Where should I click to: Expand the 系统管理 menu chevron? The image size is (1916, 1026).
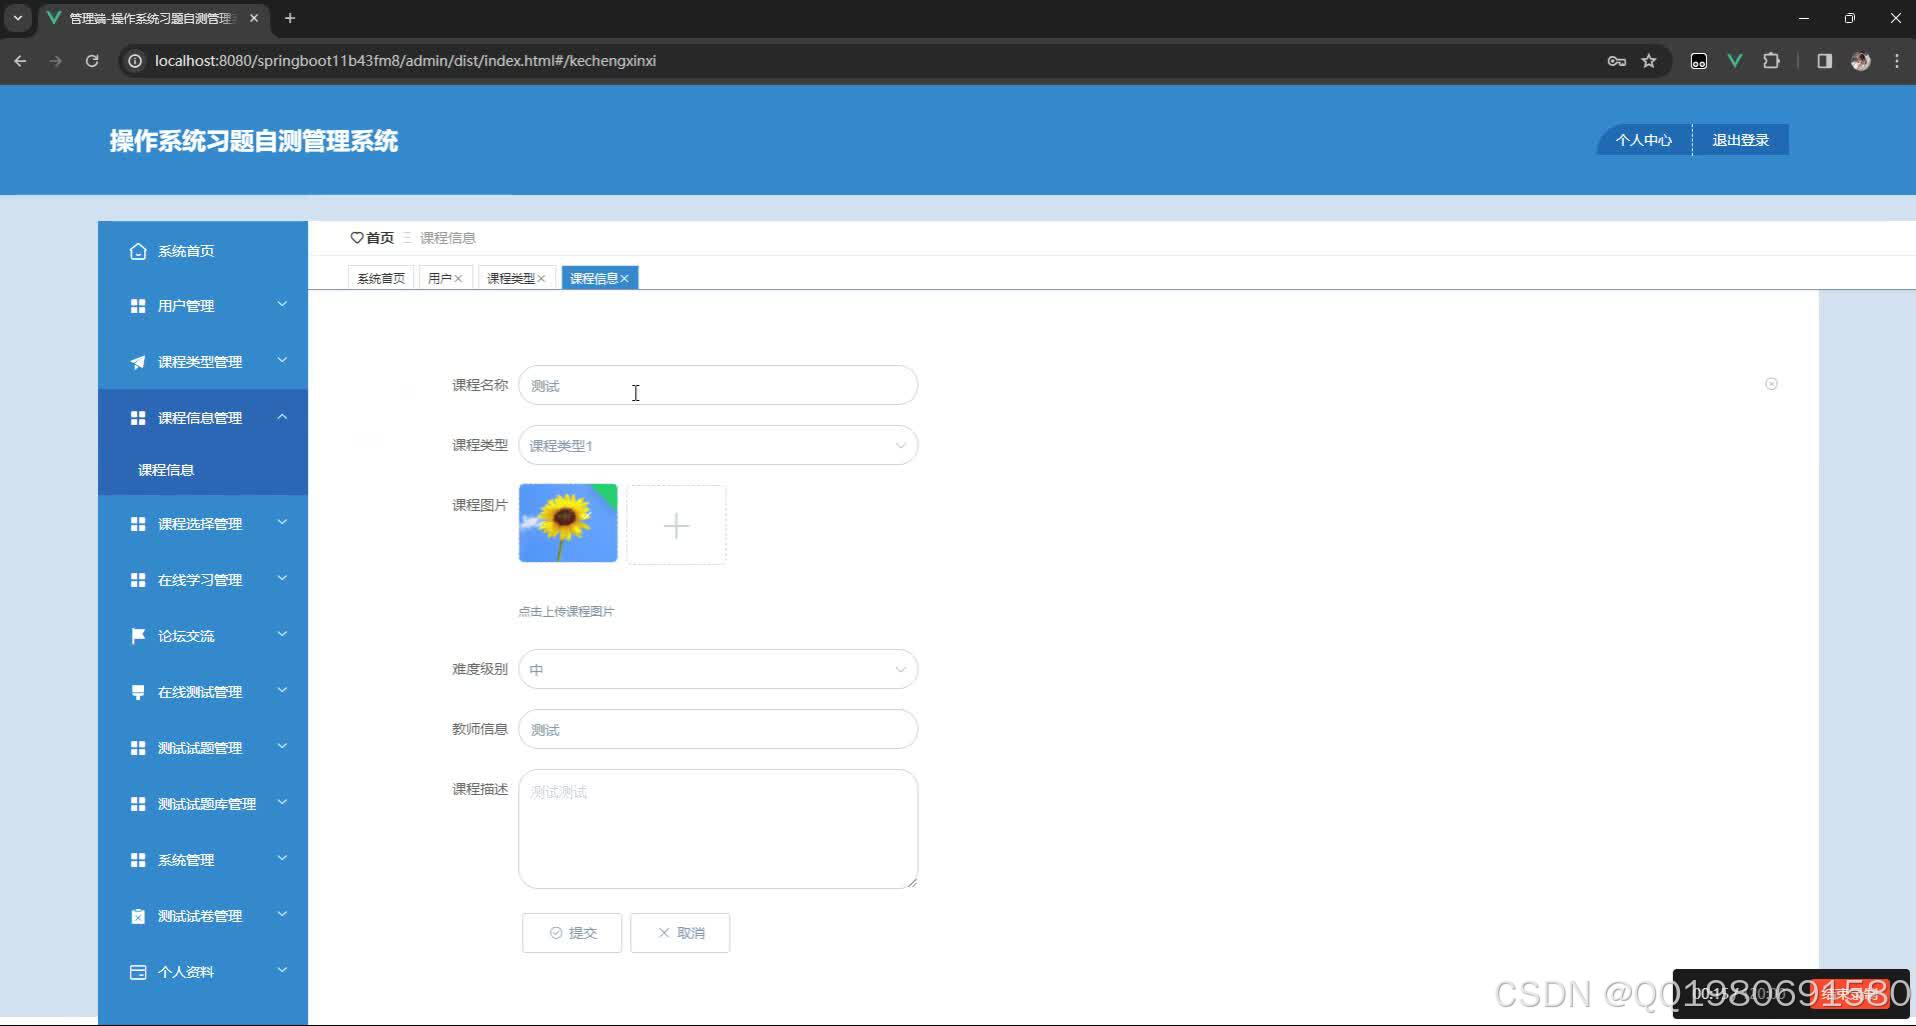(x=282, y=858)
